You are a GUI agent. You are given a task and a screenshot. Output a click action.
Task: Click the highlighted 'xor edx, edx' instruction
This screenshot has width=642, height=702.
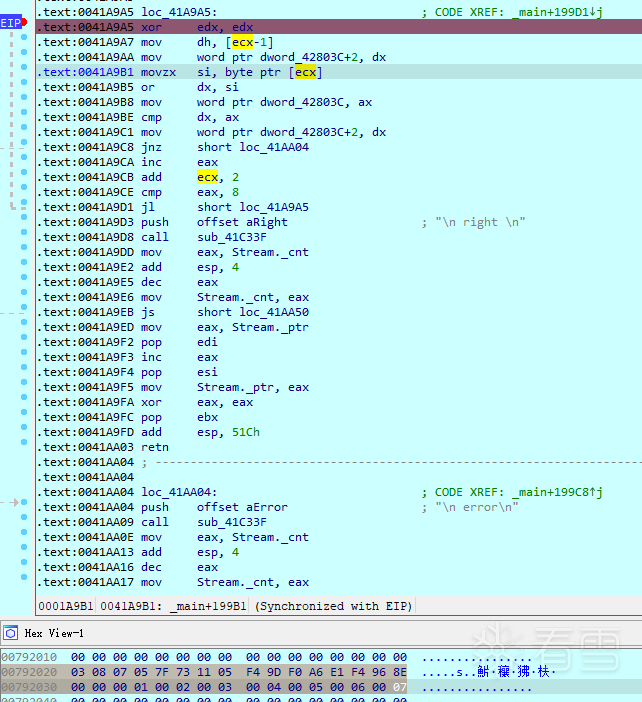[197, 27]
